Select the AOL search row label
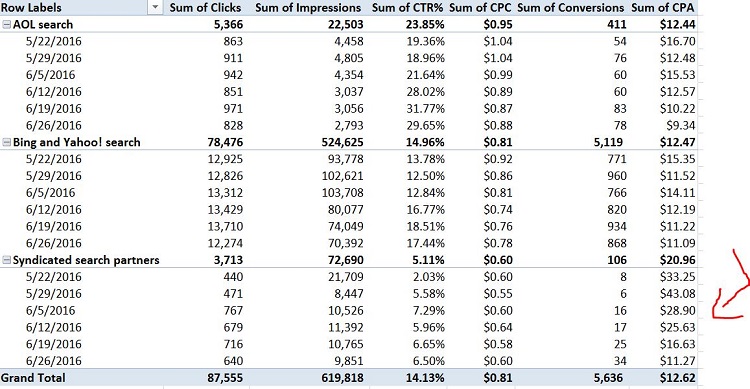 pos(43,24)
